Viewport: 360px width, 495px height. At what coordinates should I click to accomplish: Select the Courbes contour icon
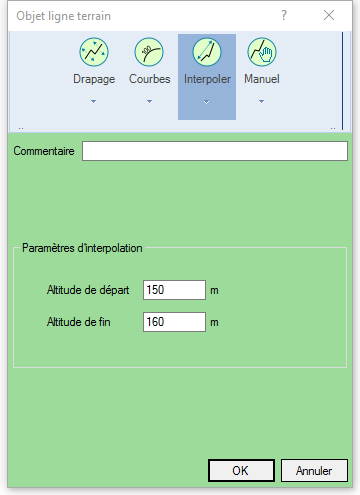click(149, 52)
